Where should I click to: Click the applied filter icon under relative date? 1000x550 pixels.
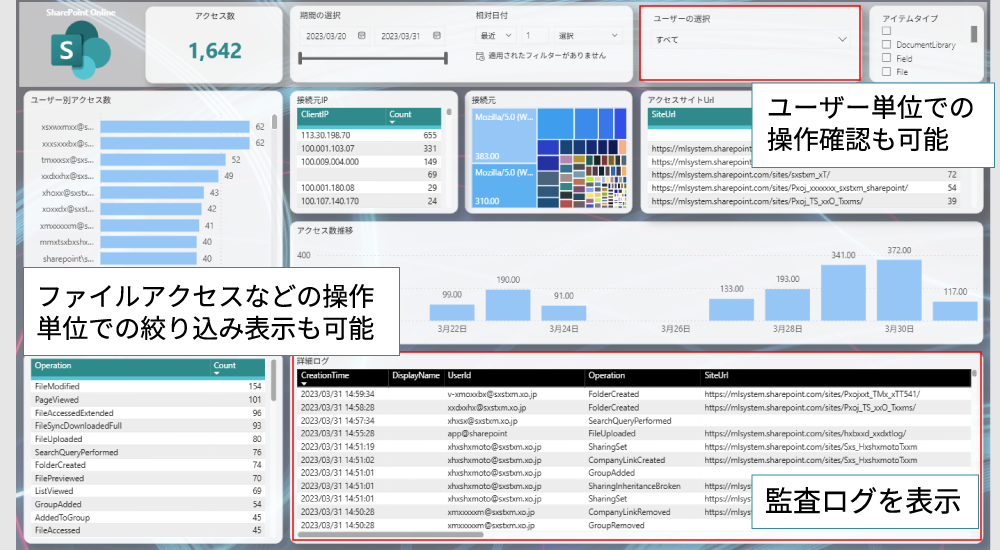pos(480,58)
